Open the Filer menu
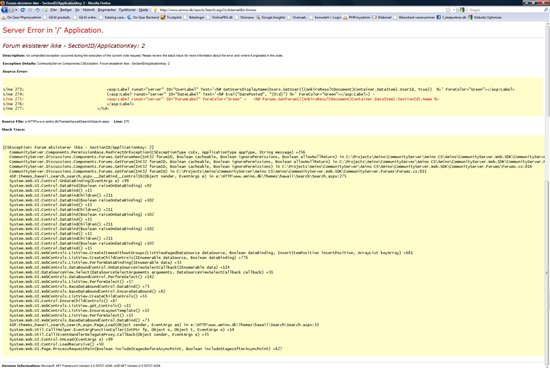Viewport: 550px width, 368px height. point(54,10)
